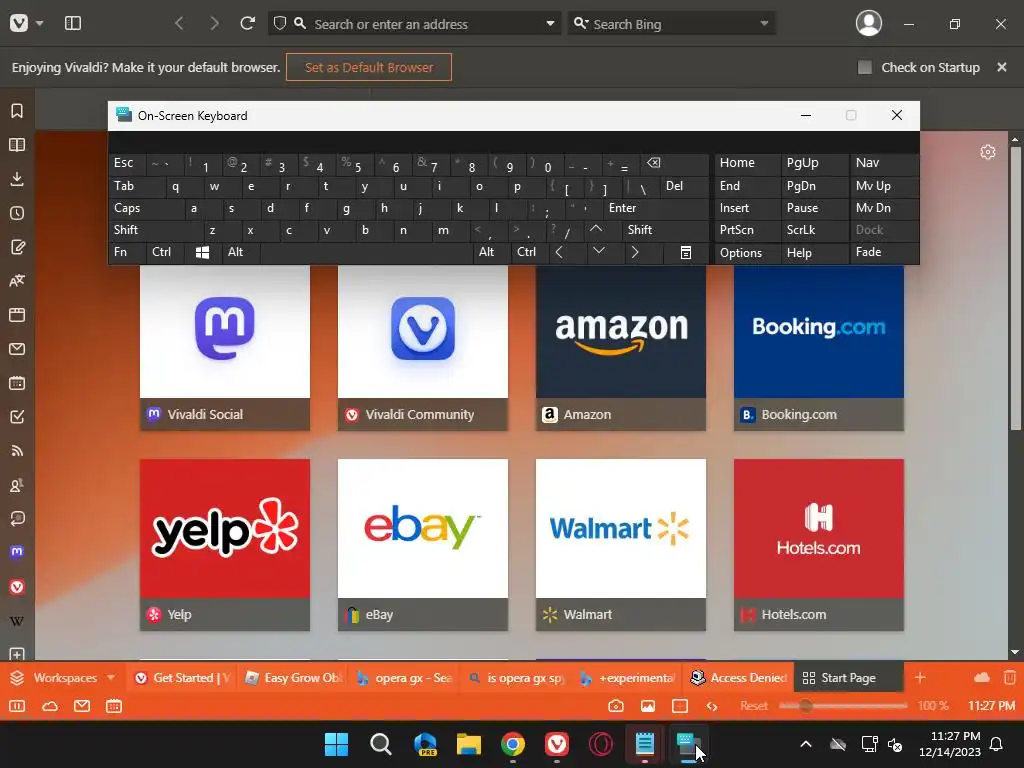Open synced tabs cloud icon
The image size is (1024, 768).
982,678
